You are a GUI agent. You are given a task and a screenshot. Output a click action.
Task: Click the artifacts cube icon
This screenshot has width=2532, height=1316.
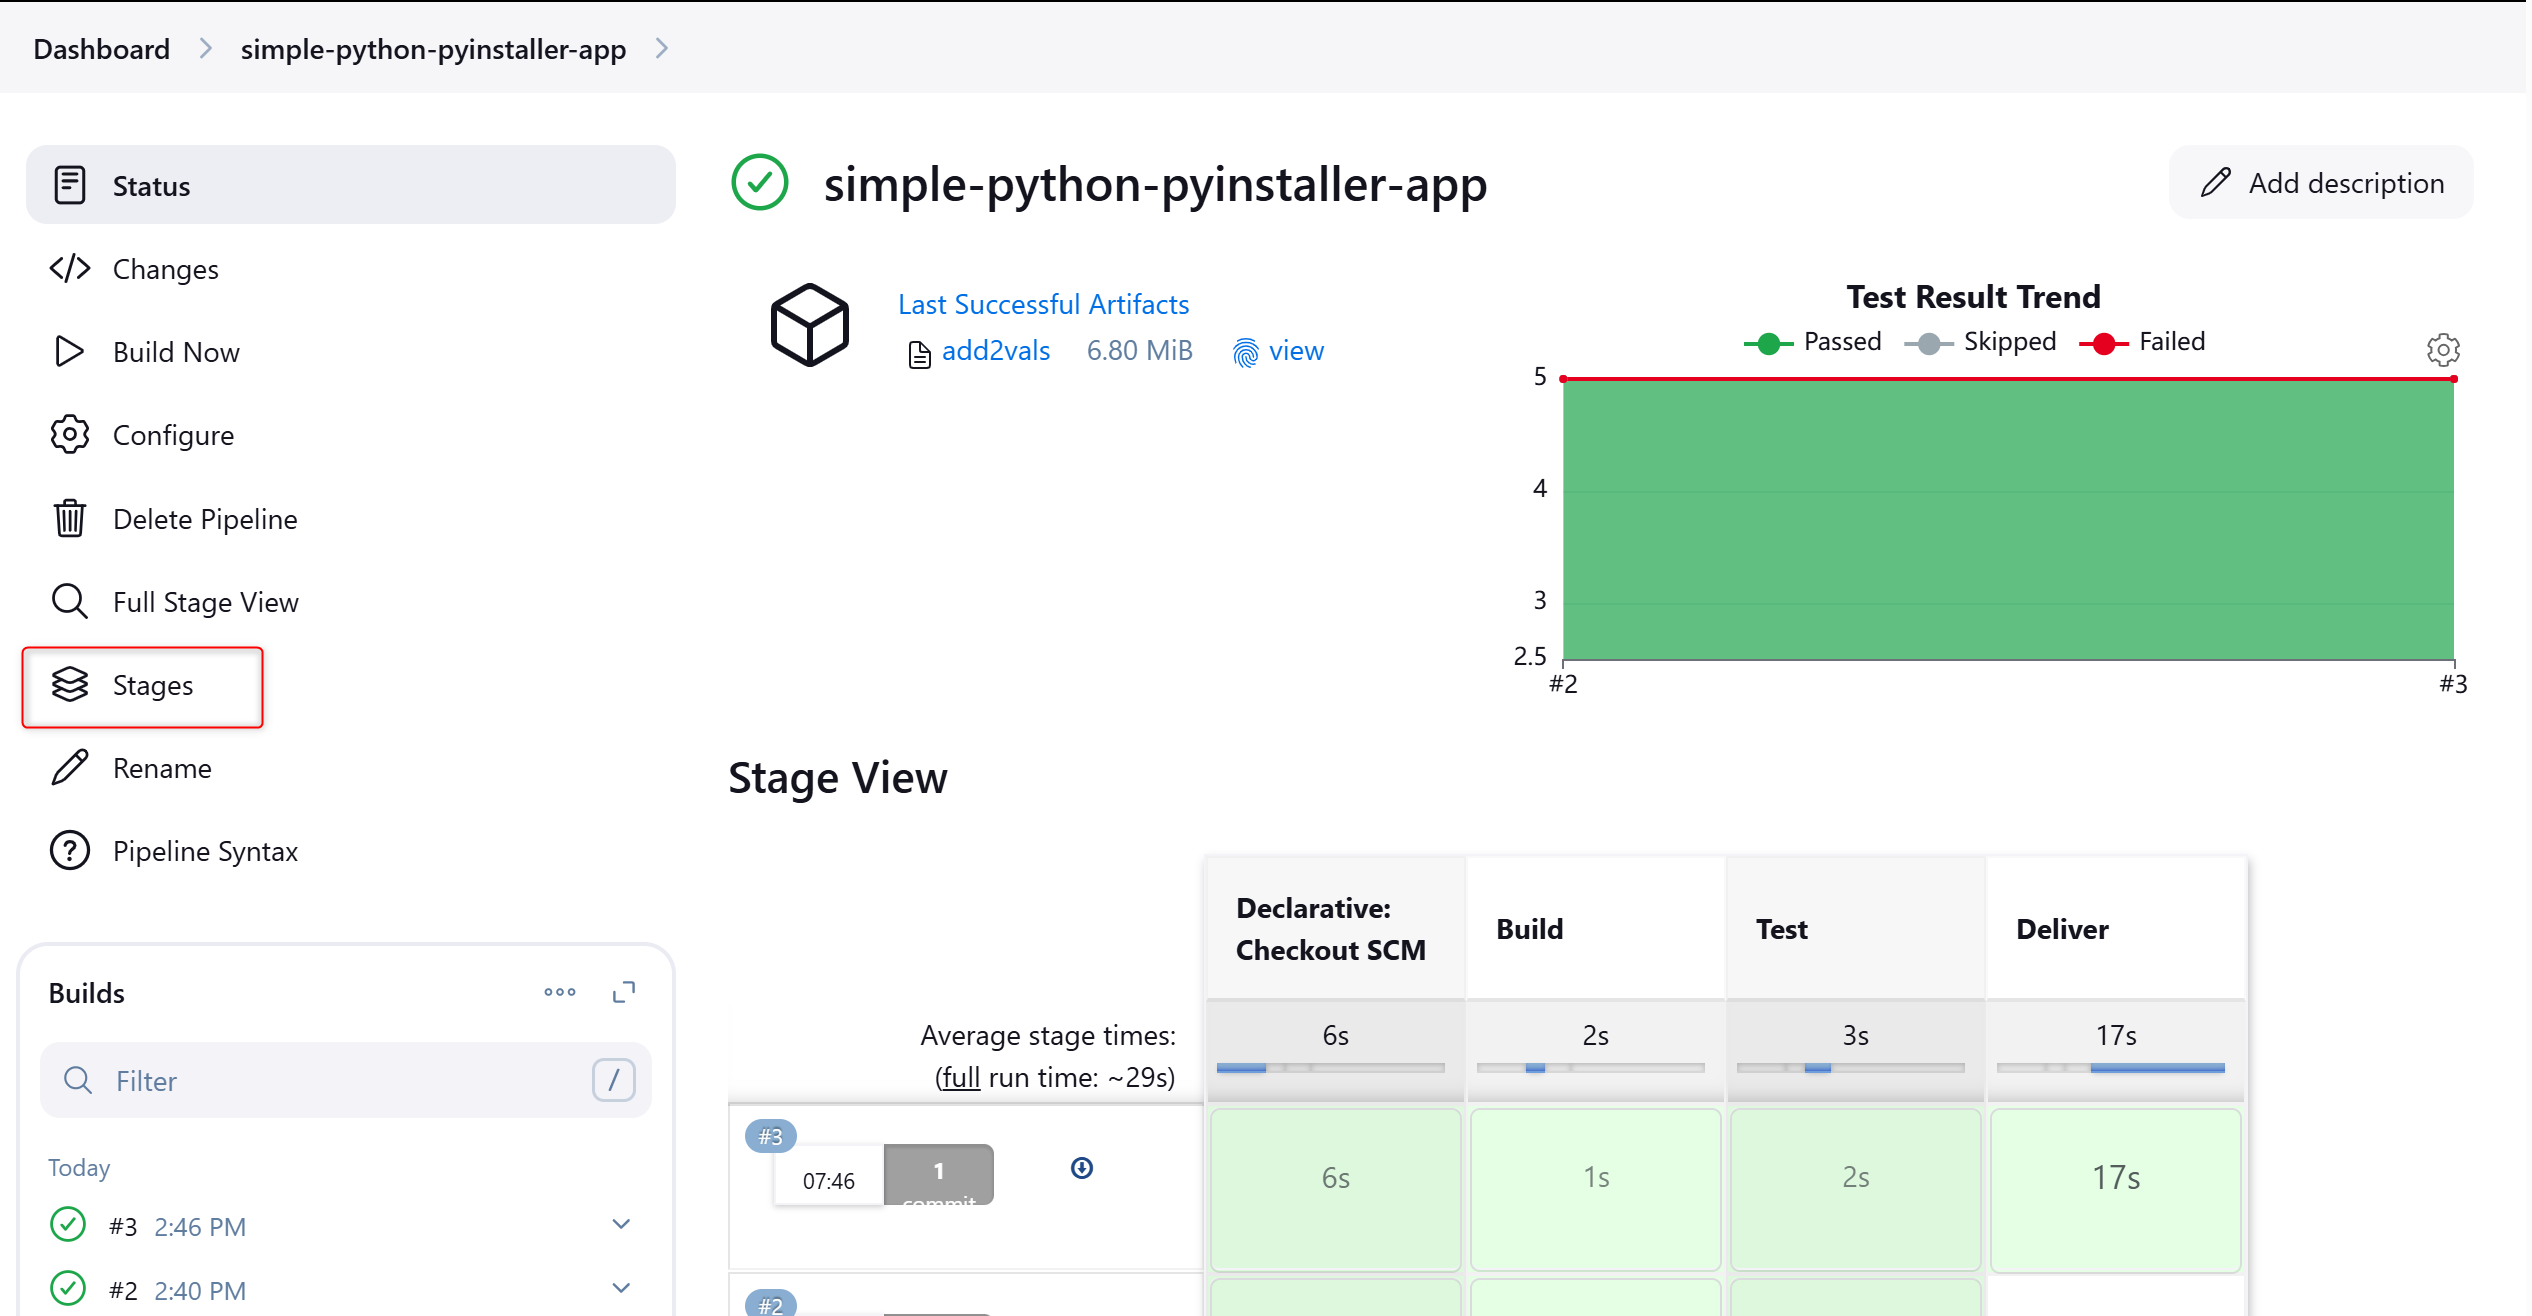pos(810,325)
